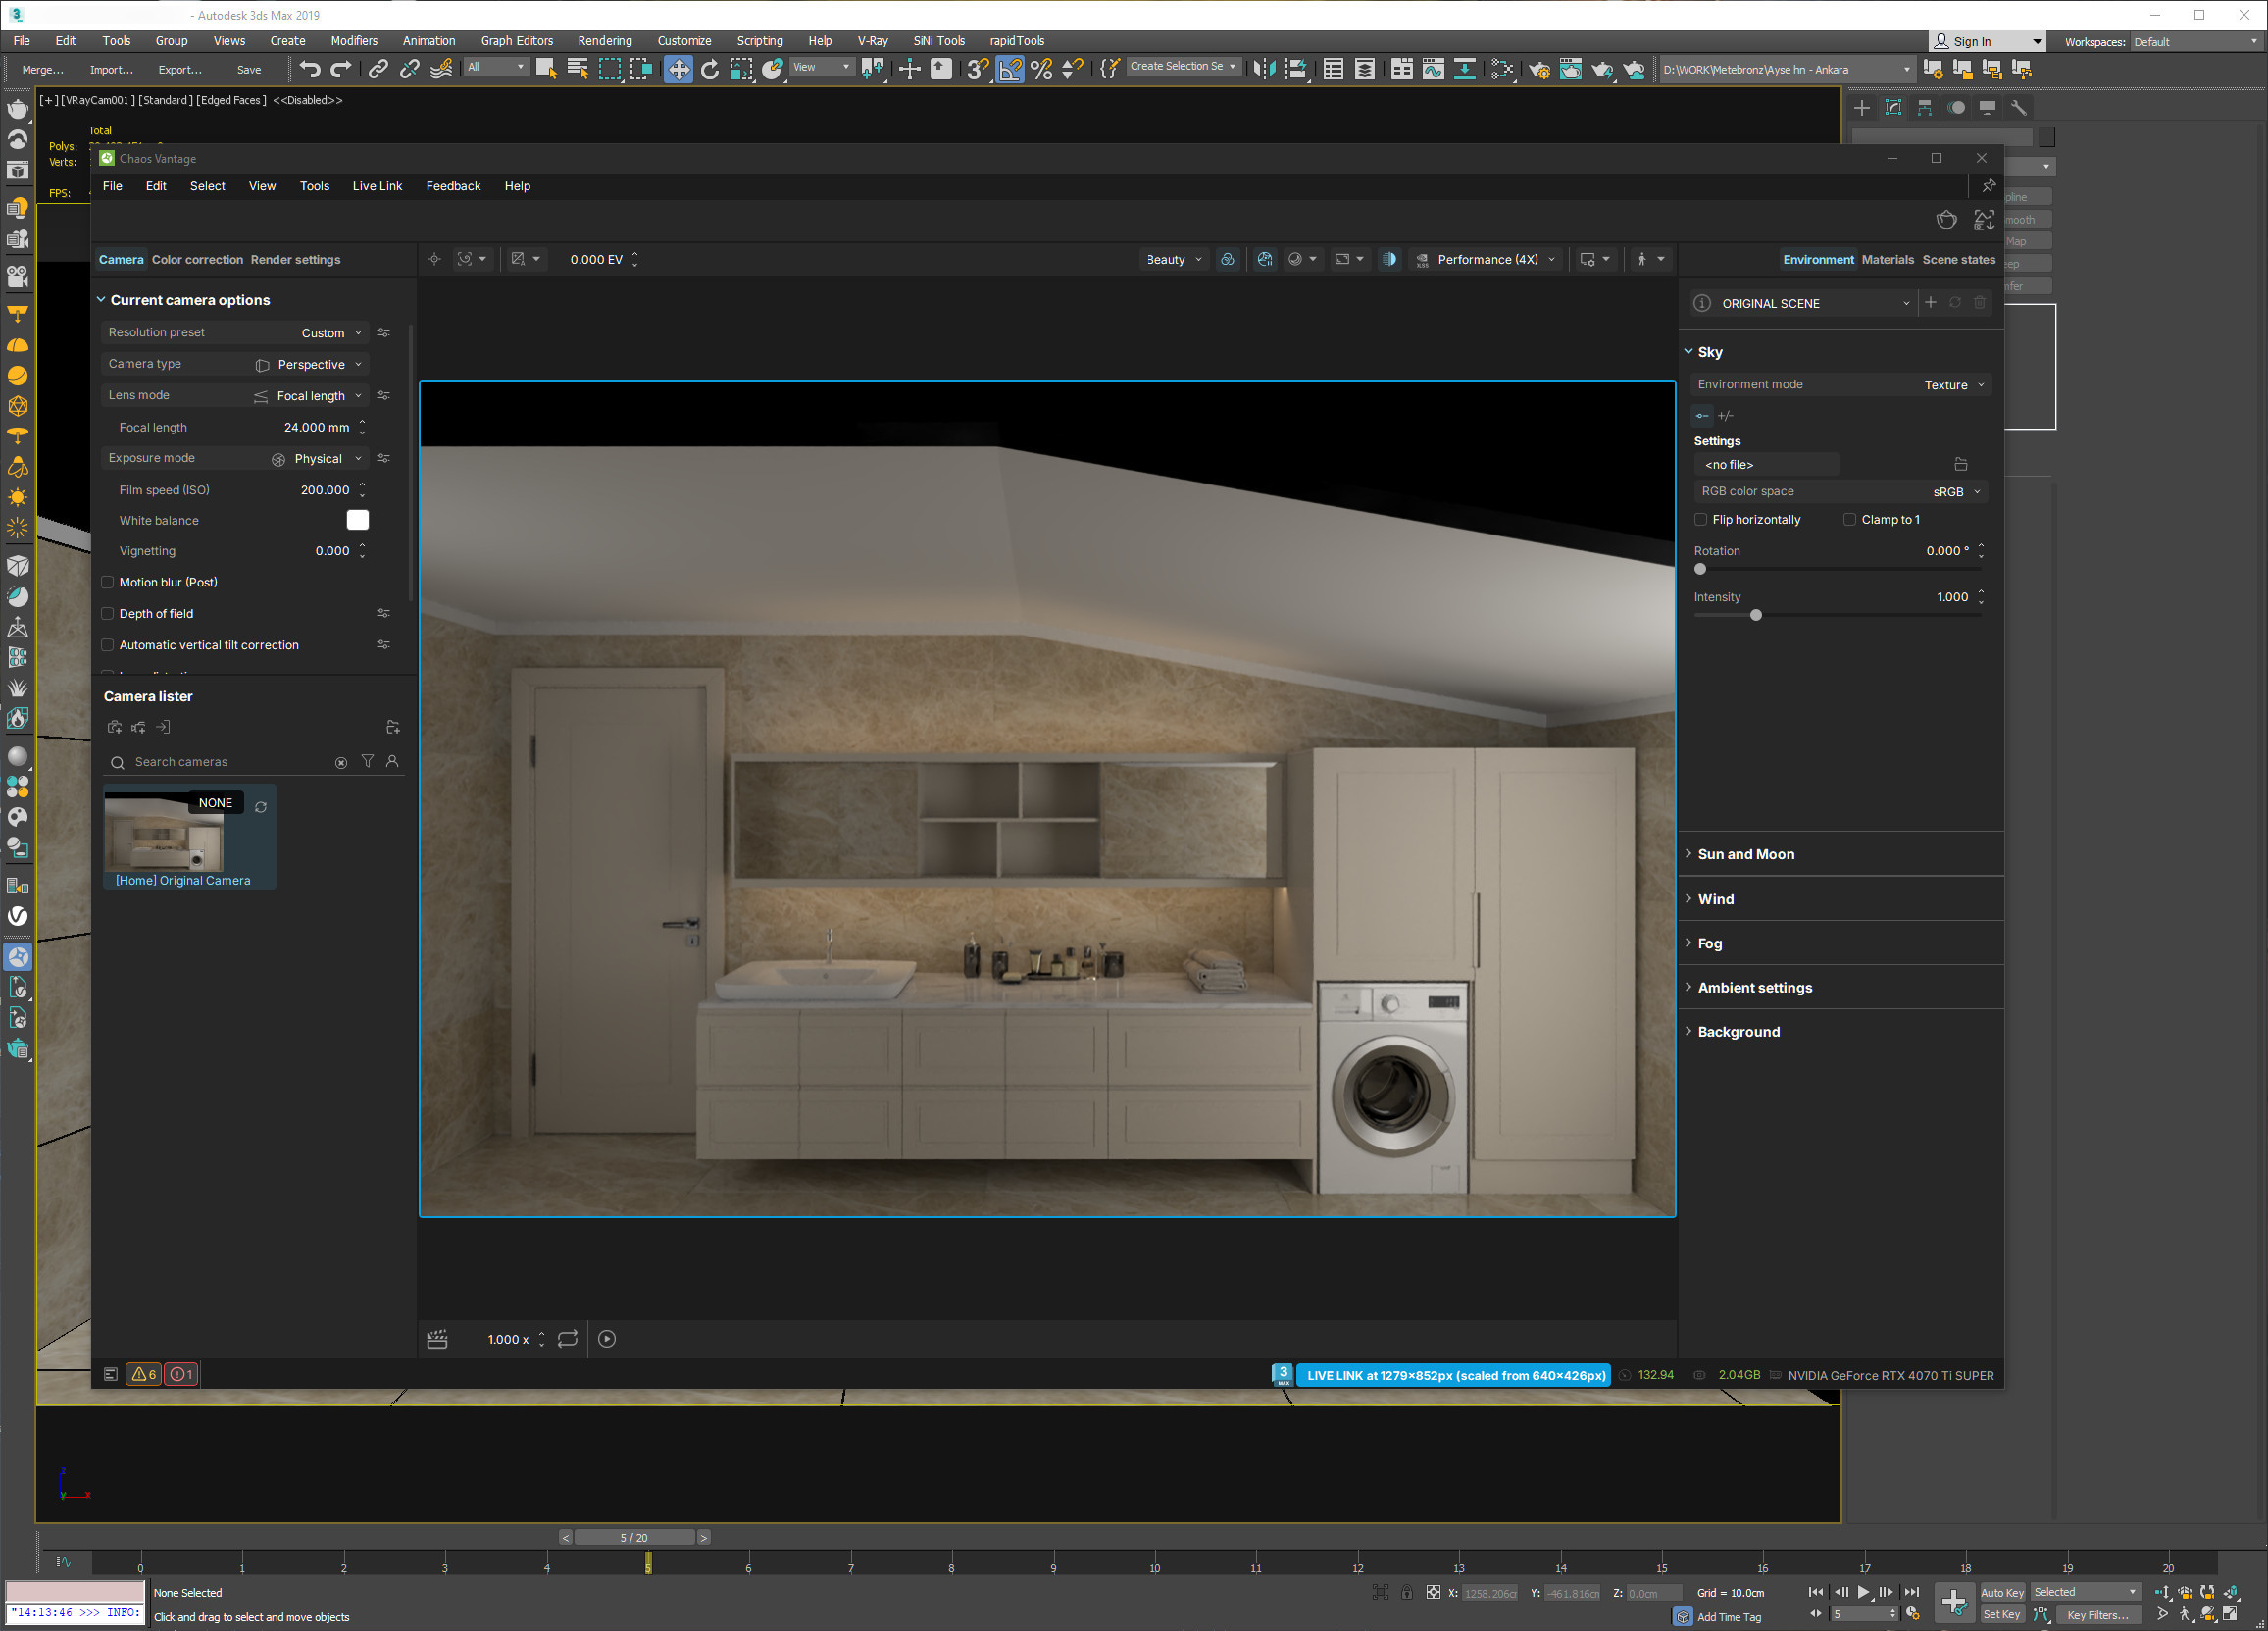Click the White balance color swatch
Image resolution: width=2268 pixels, height=1631 pixels.
[x=357, y=520]
